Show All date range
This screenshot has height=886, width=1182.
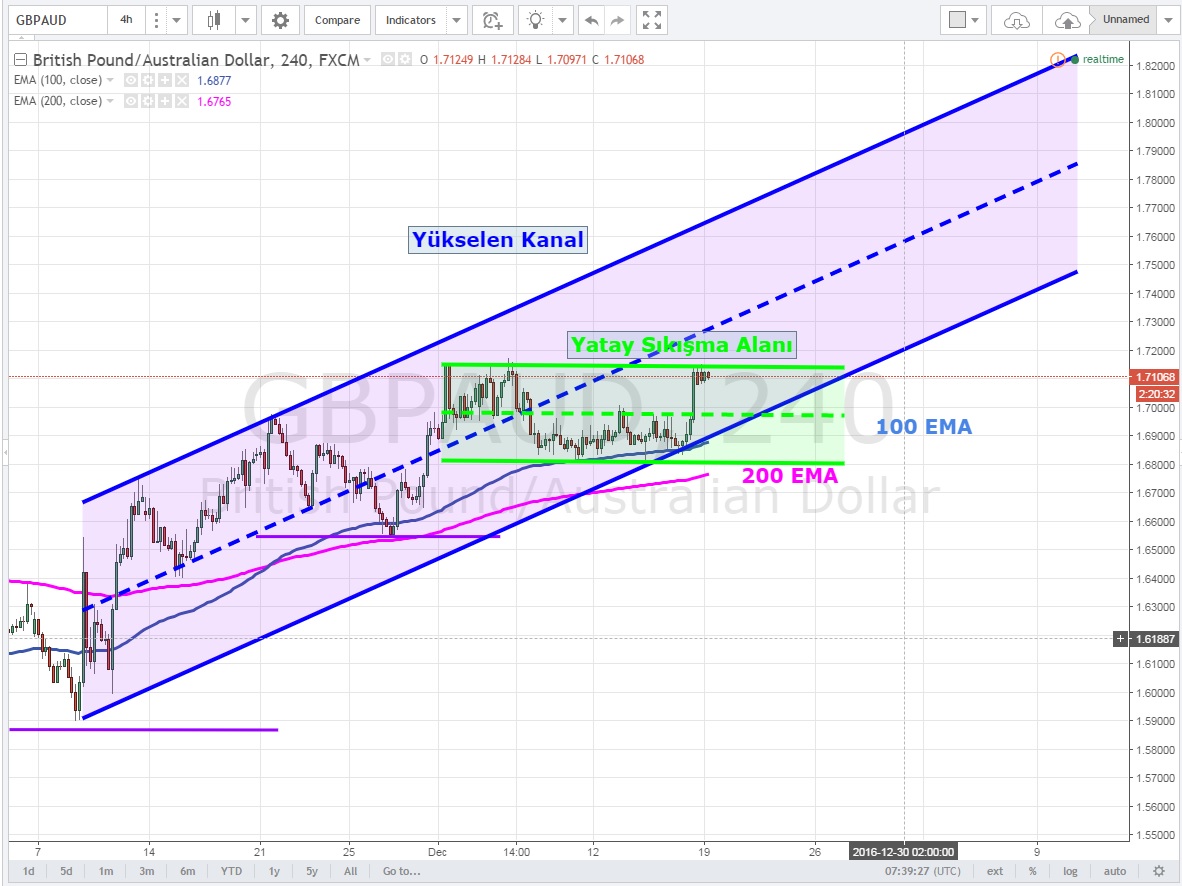point(351,871)
